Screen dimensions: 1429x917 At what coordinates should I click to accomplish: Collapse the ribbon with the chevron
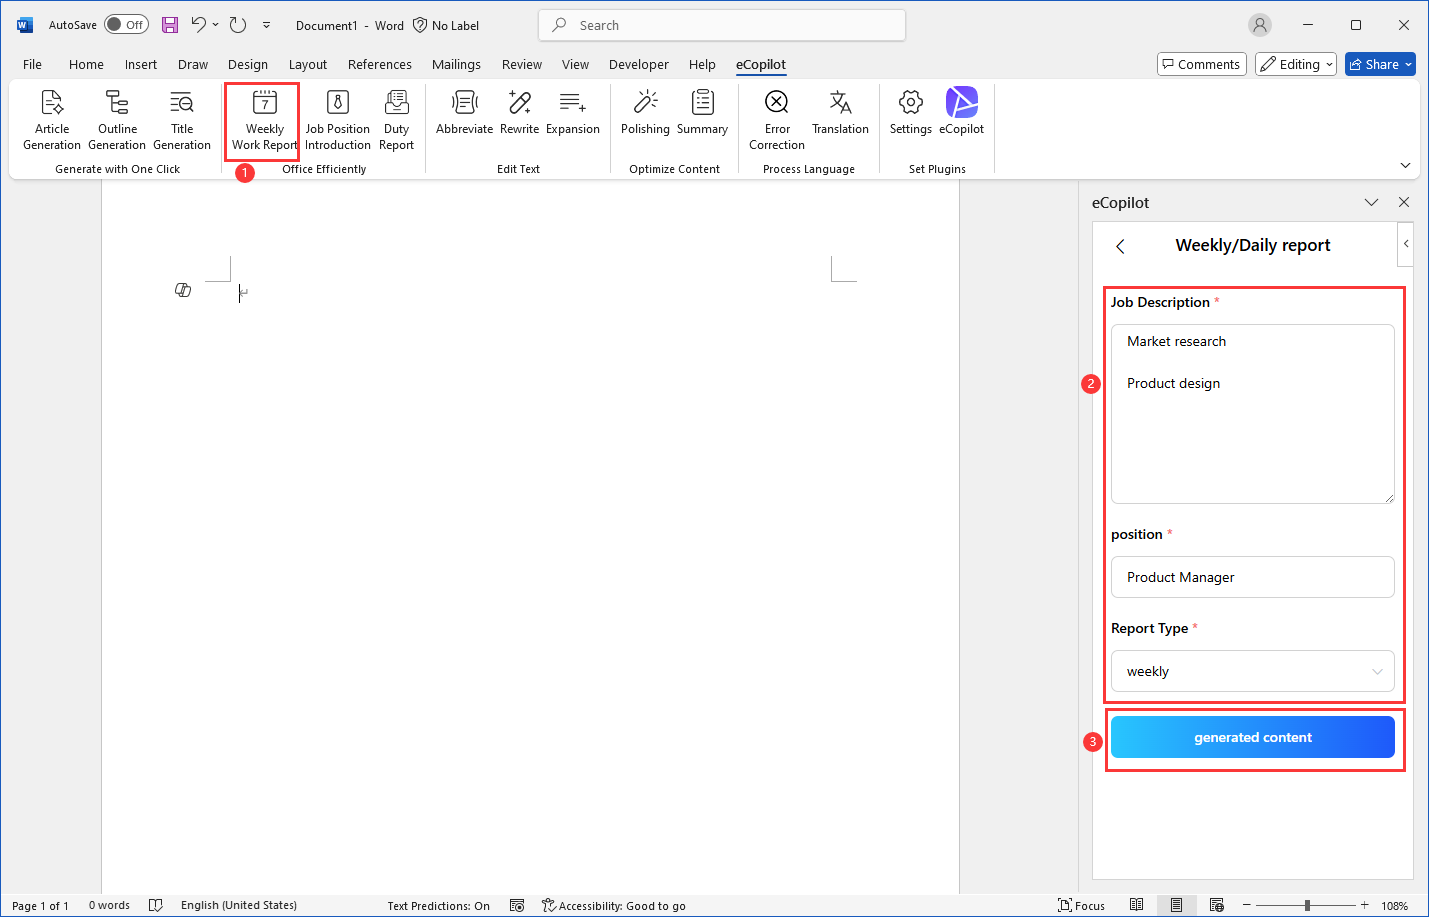click(x=1406, y=165)
